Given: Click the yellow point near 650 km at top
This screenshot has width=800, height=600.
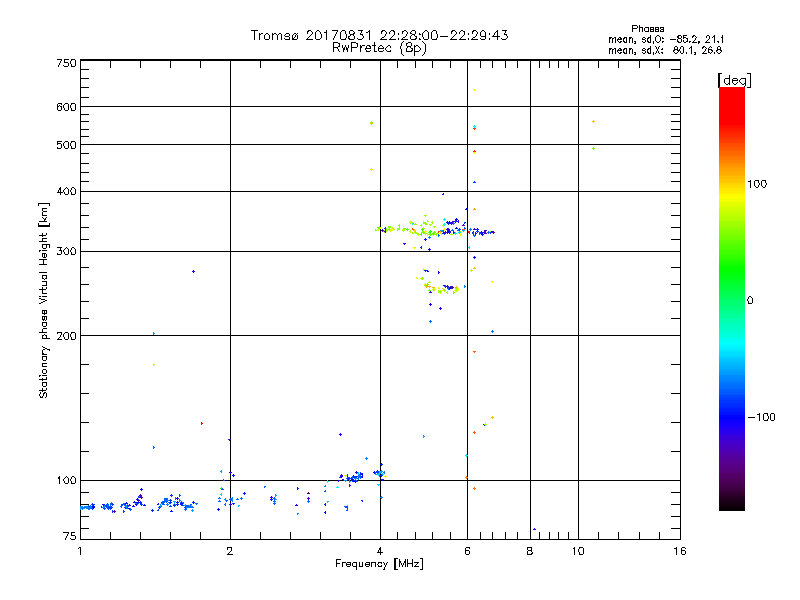Looking at the screenshot, I should pyautogui.click(x=474, y=90).
